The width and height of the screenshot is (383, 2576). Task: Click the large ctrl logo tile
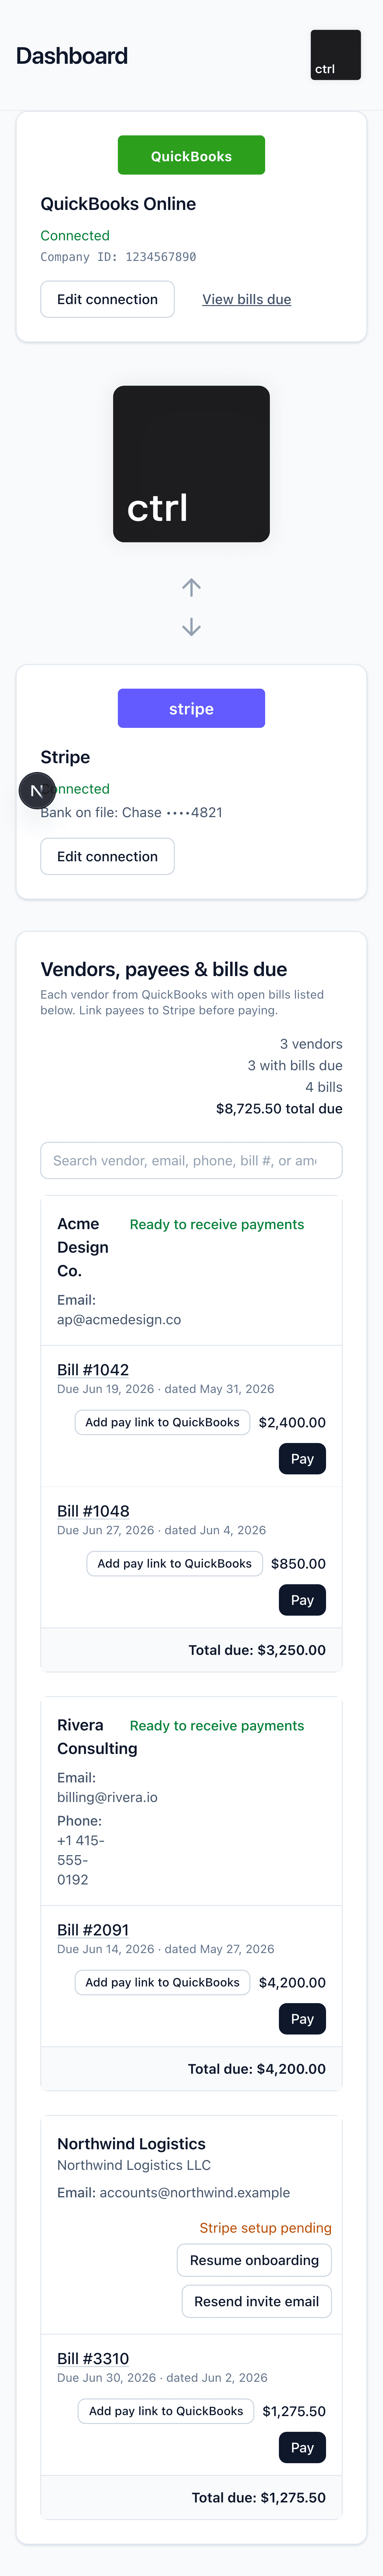(x=191, y=464)
